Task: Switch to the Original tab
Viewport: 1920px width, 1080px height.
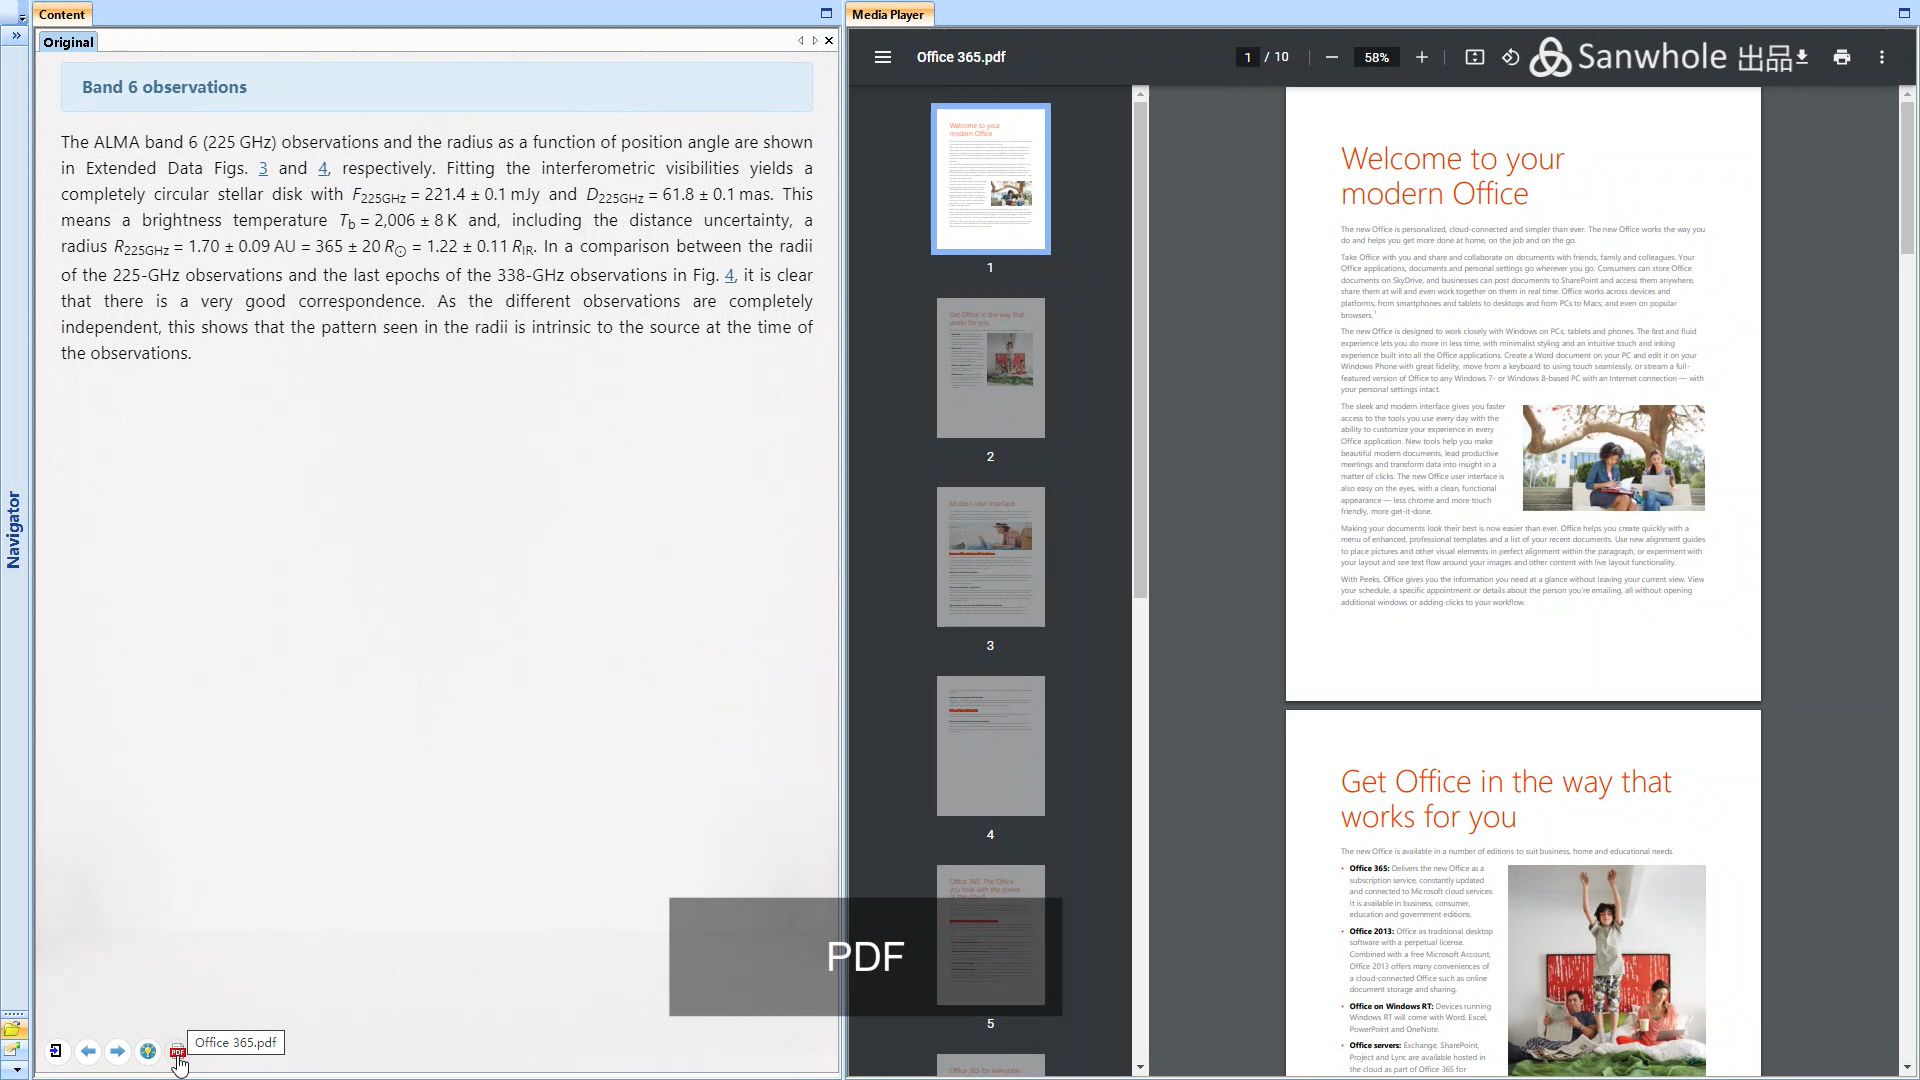Action: (x=68, y=42)
